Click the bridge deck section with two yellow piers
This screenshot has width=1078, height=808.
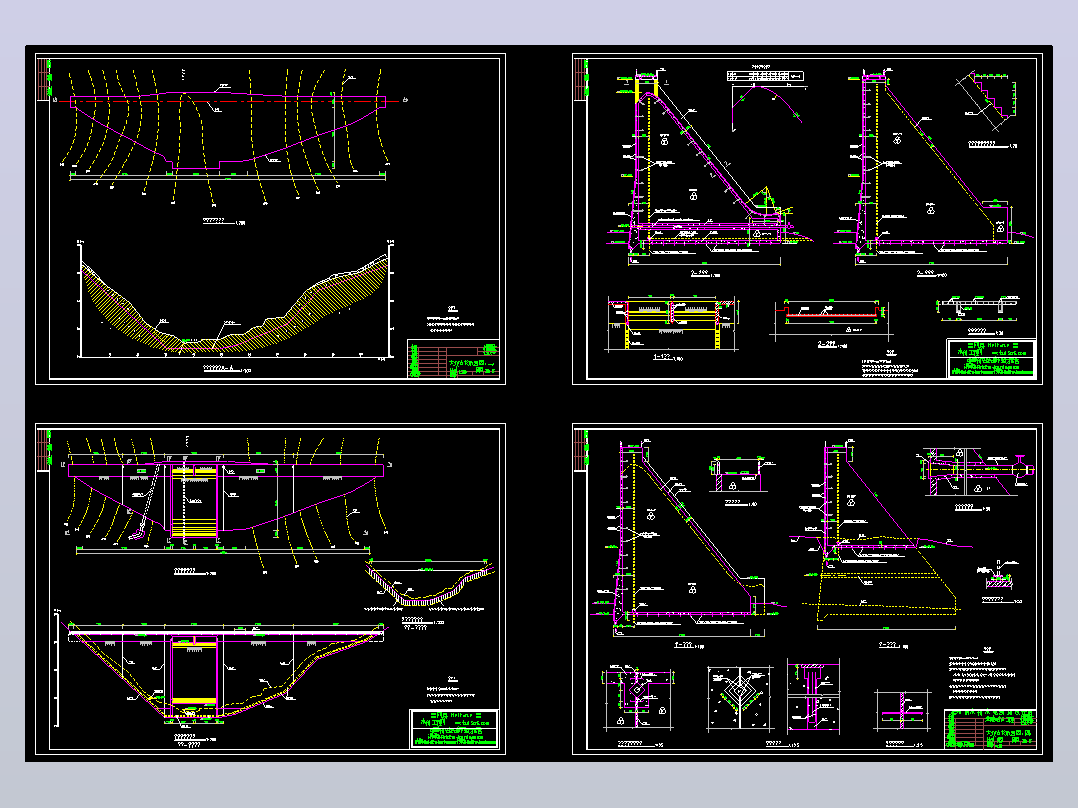click(x=672, y=323)
